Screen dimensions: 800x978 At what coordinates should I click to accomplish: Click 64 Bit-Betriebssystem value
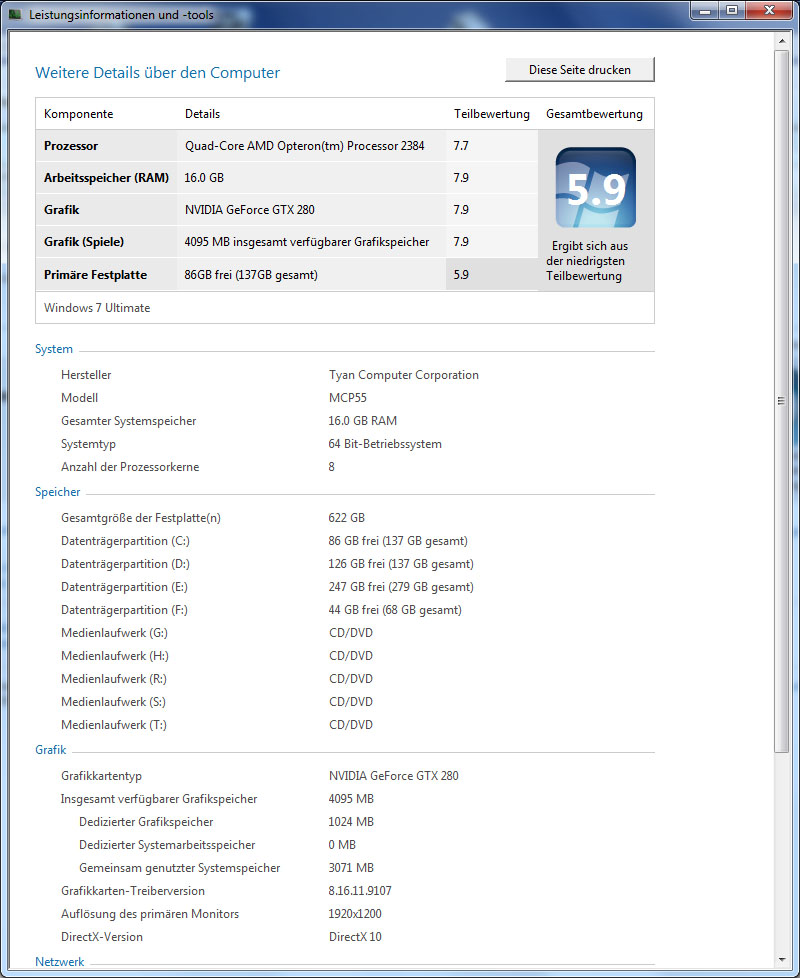[x=385, y=444]
